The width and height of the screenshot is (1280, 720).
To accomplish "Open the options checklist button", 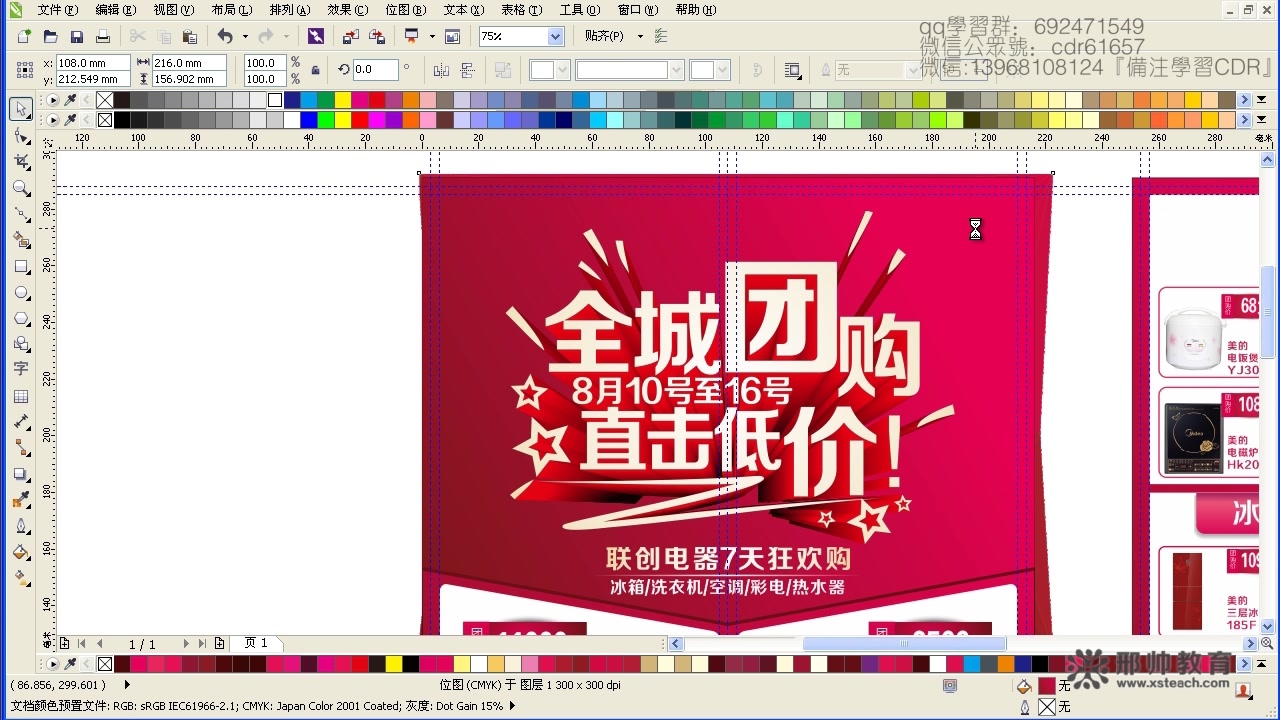I will 660,36.
